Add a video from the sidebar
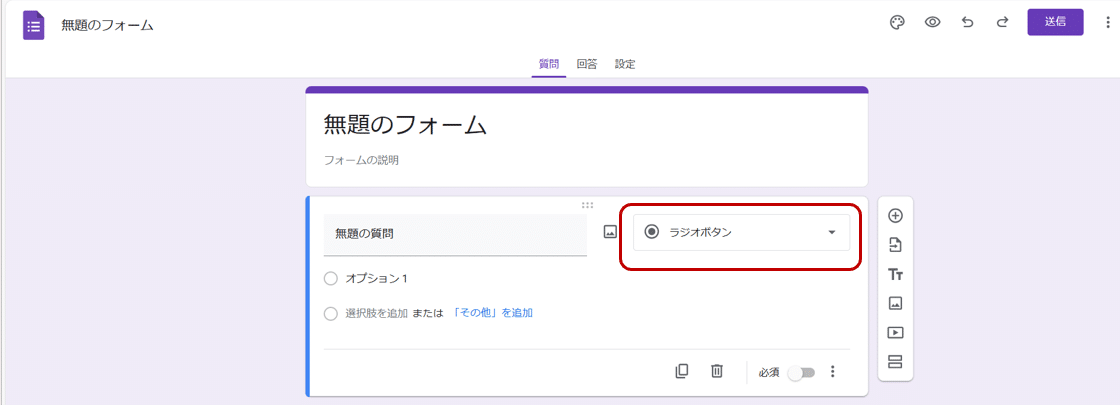The width and height of the screenshot is (1120, 405). point(895,332)
